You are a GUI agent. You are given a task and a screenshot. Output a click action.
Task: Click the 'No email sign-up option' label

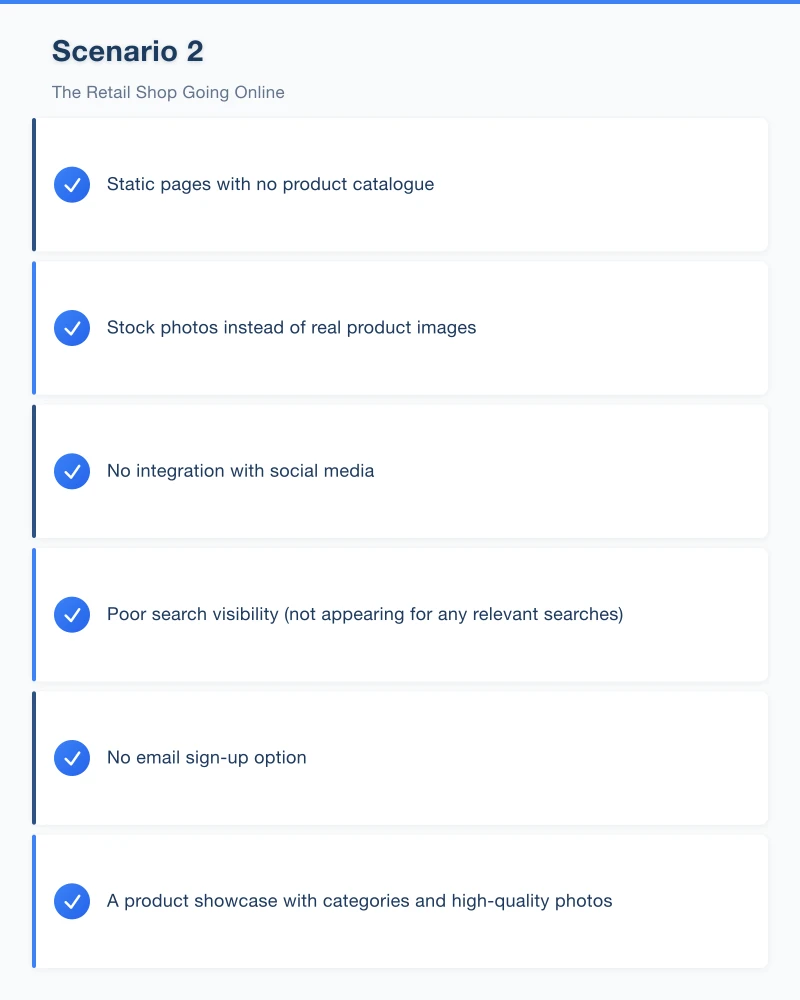click(206, 758)
